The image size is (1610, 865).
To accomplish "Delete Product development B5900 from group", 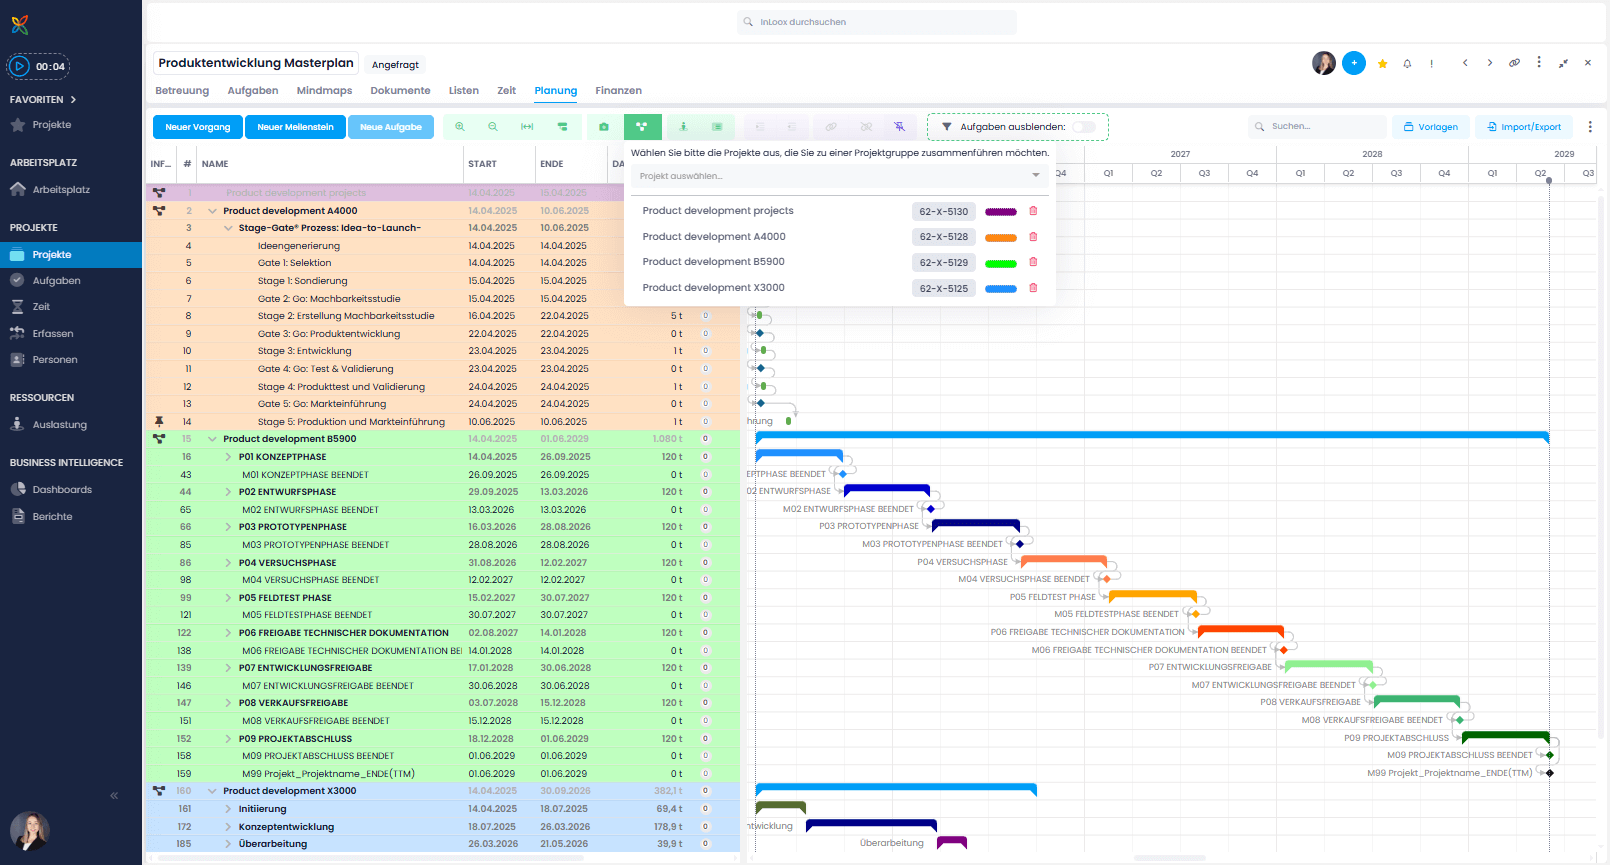I will click(1033, 262).
